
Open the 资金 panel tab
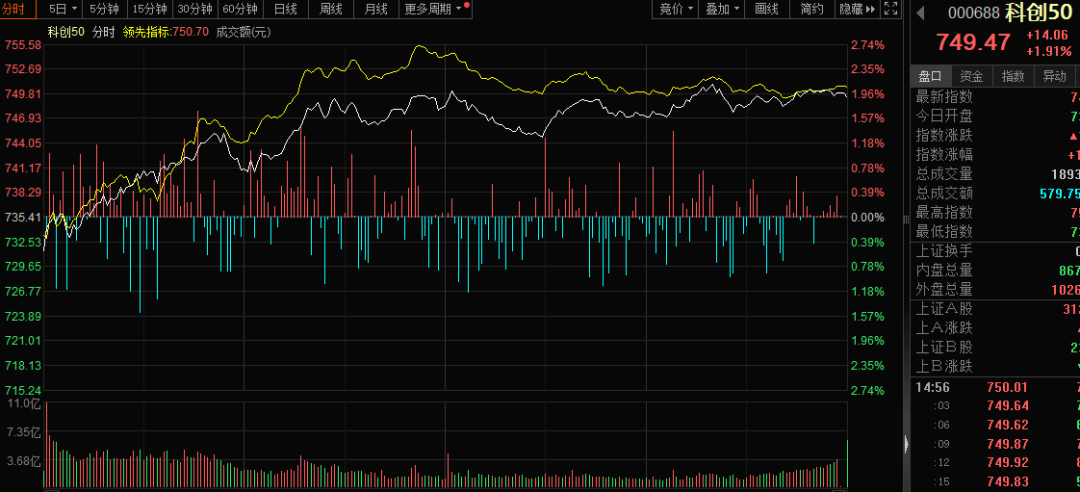[971, 76]
